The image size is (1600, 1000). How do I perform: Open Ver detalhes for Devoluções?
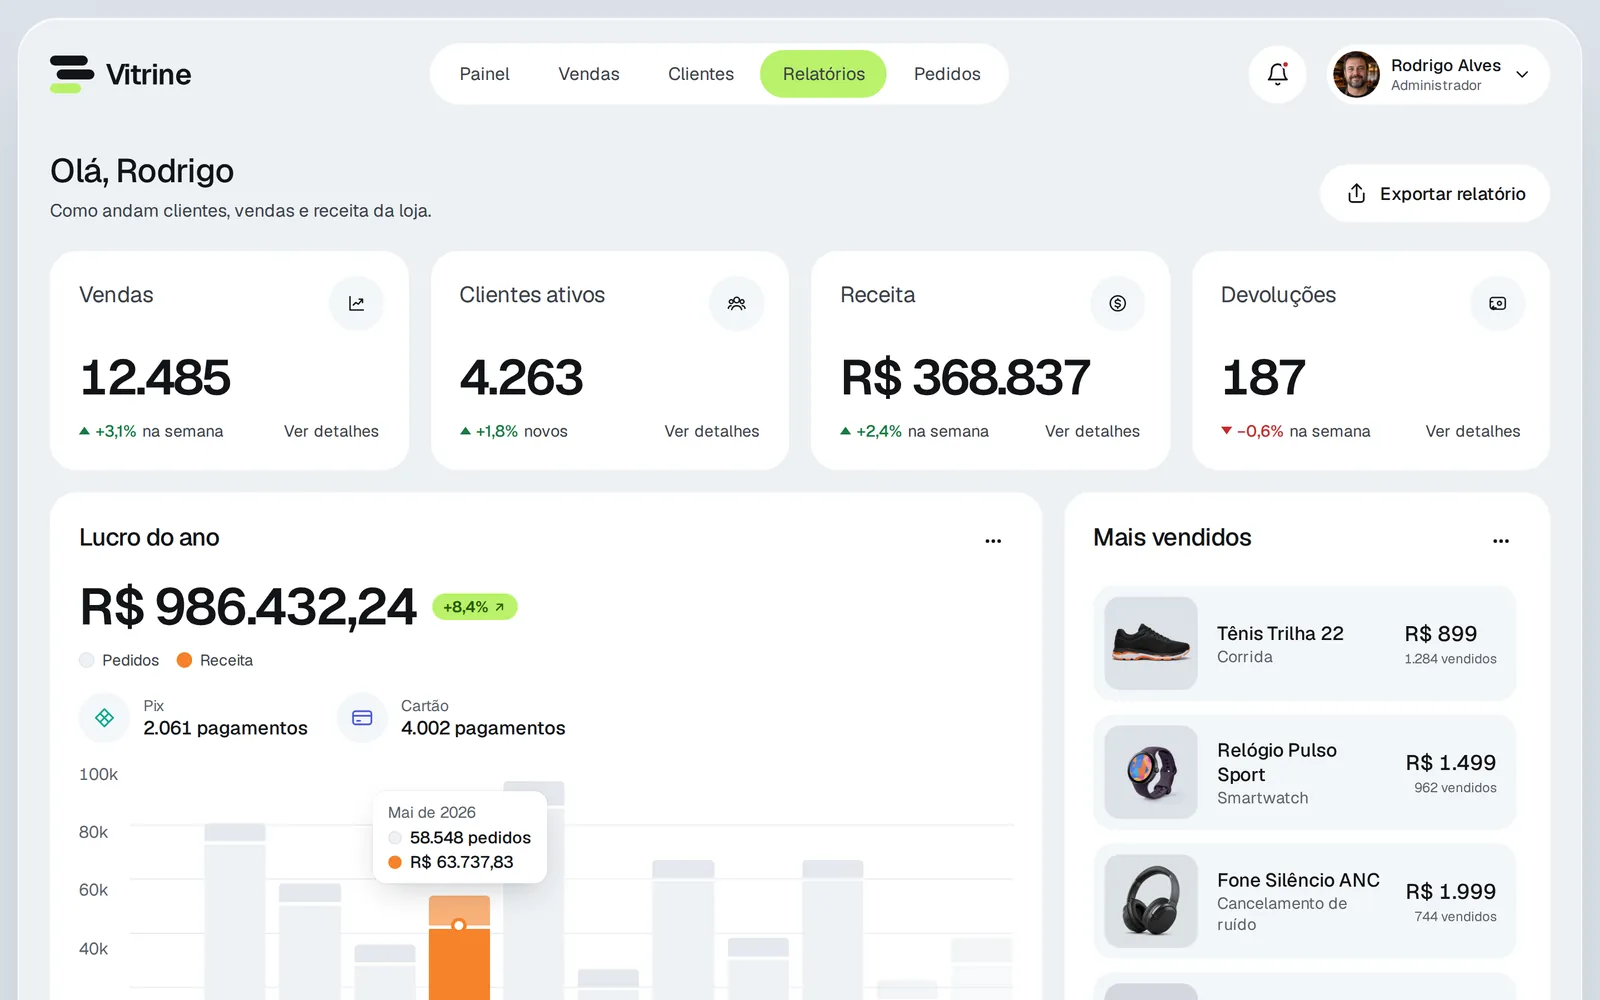(x=1473, y=431)
